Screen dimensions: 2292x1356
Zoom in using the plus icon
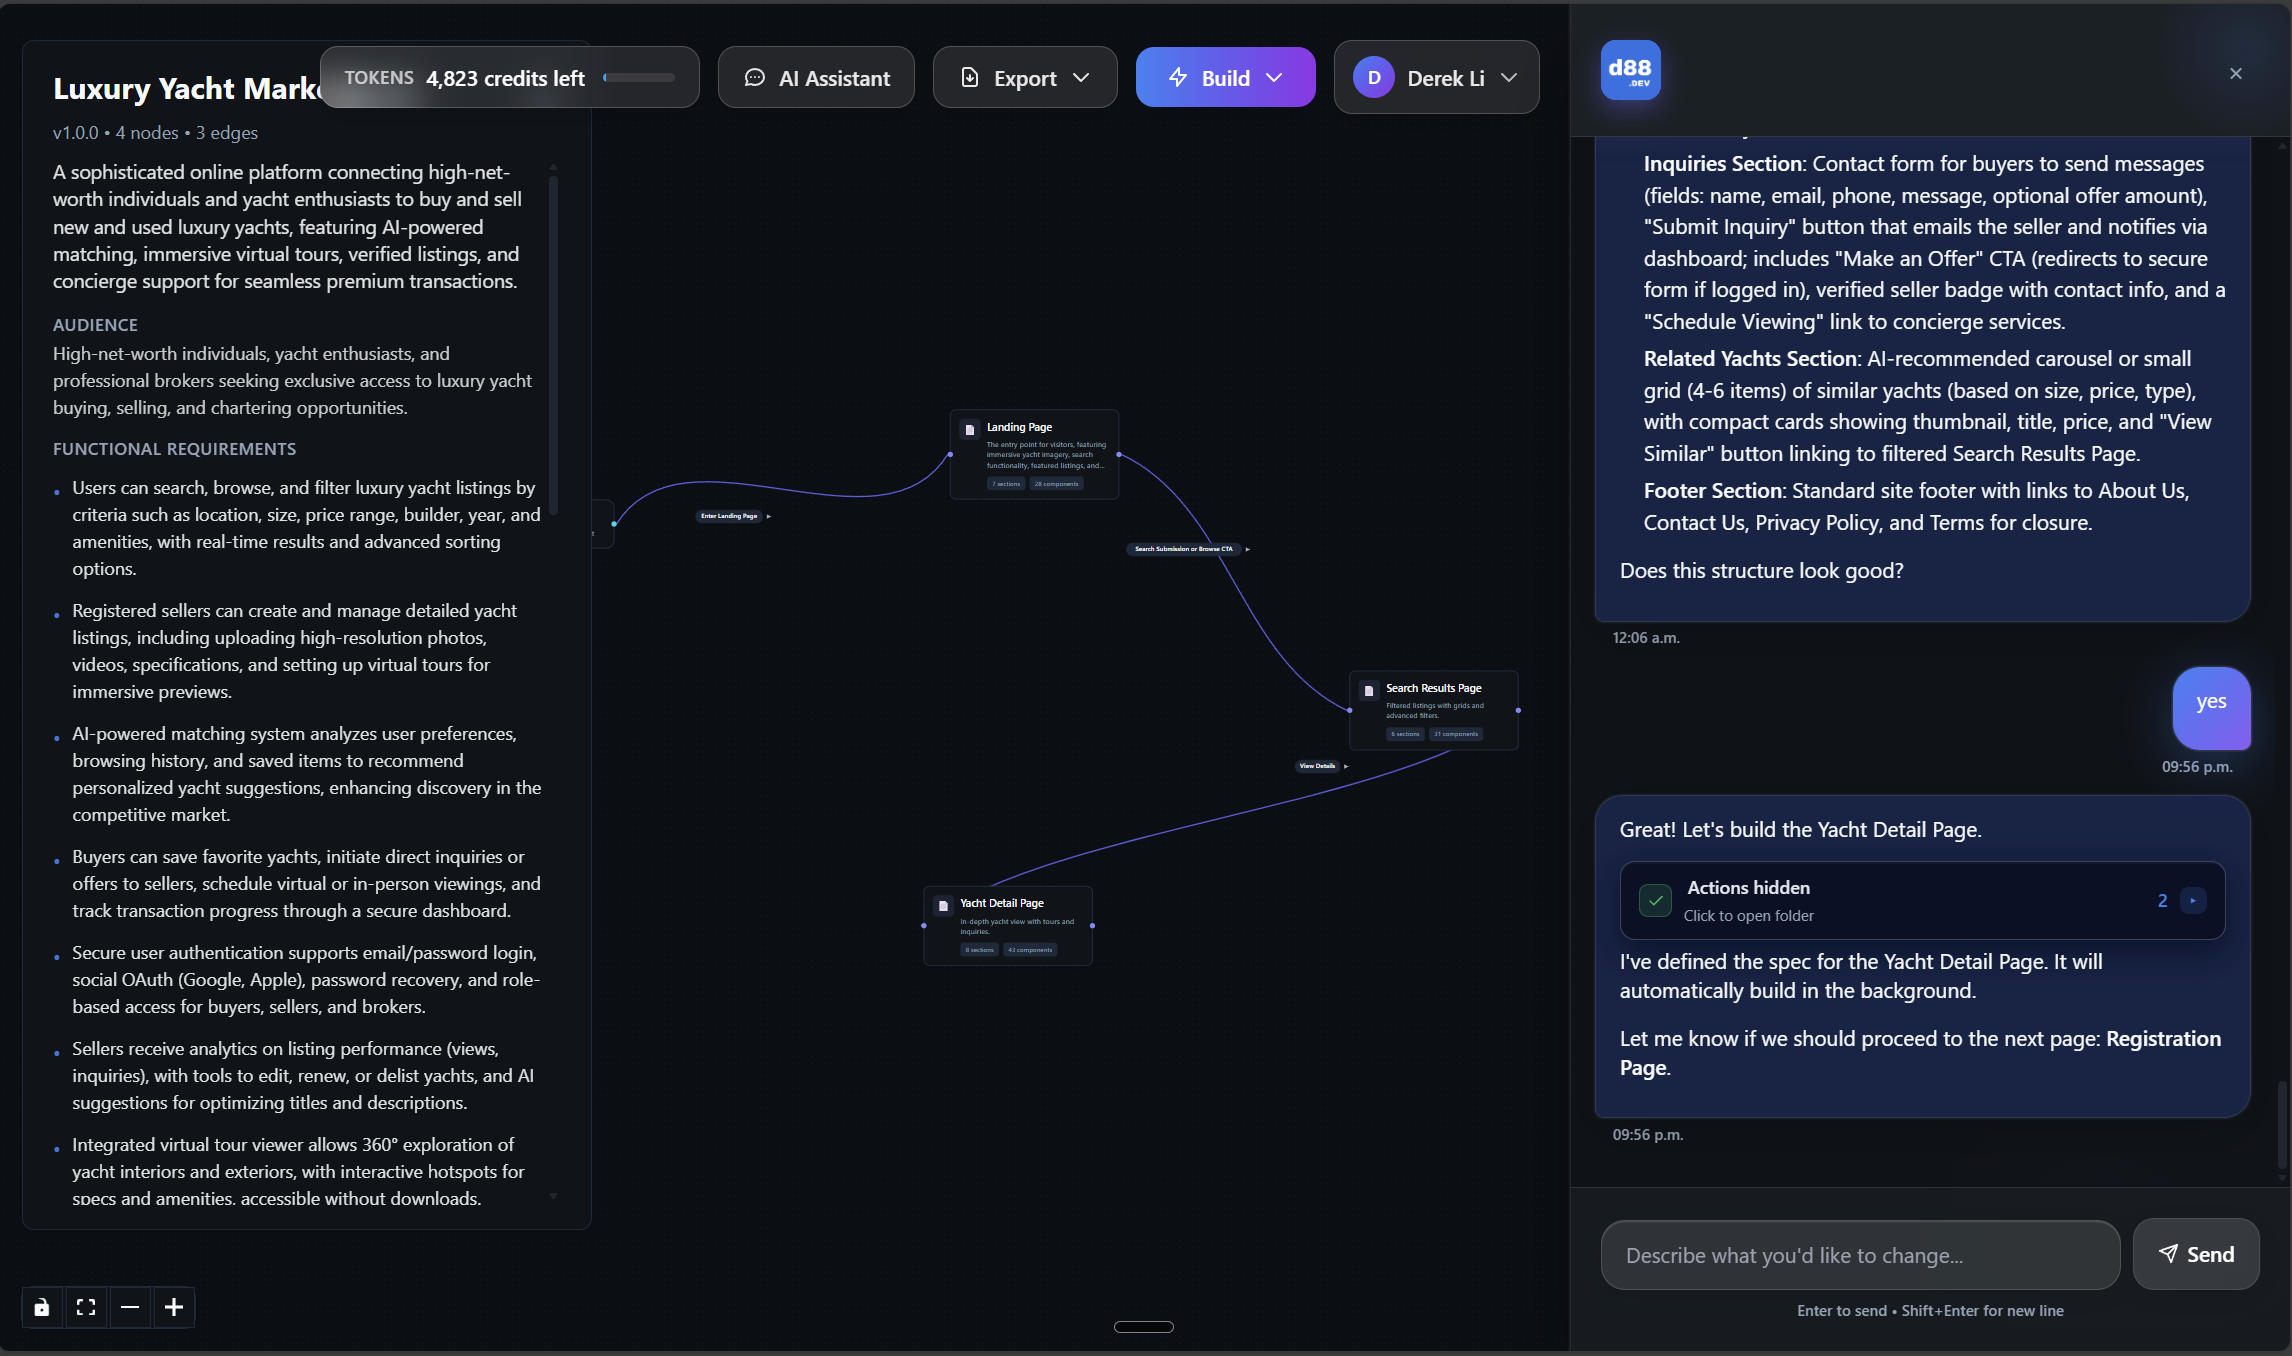tap(174, 1307)
